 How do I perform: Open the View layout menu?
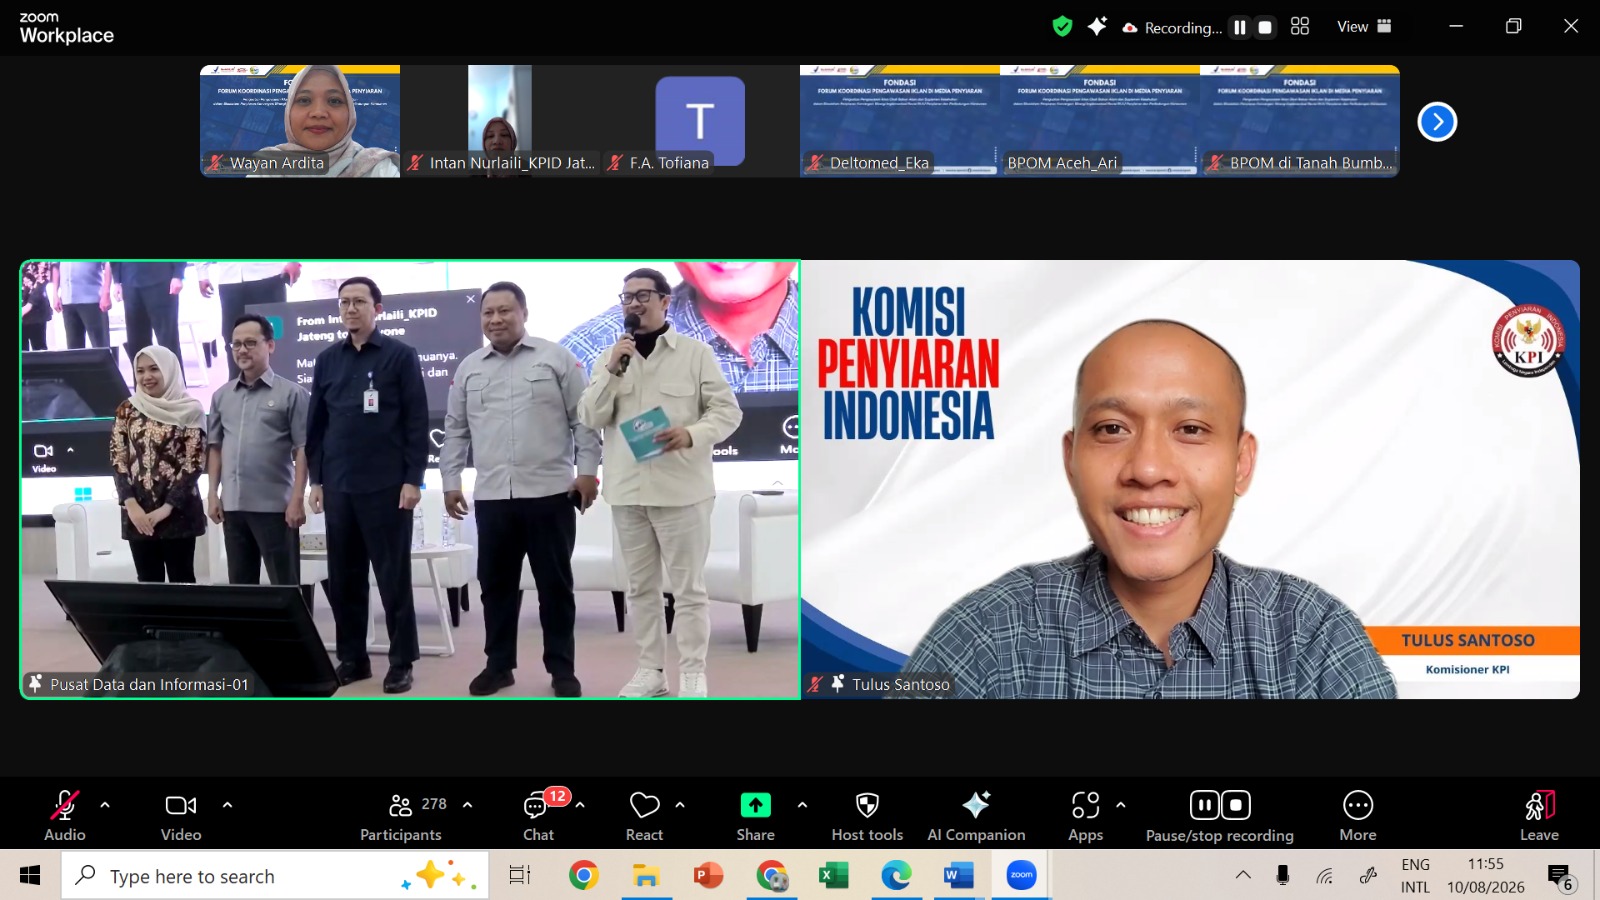1364,27
